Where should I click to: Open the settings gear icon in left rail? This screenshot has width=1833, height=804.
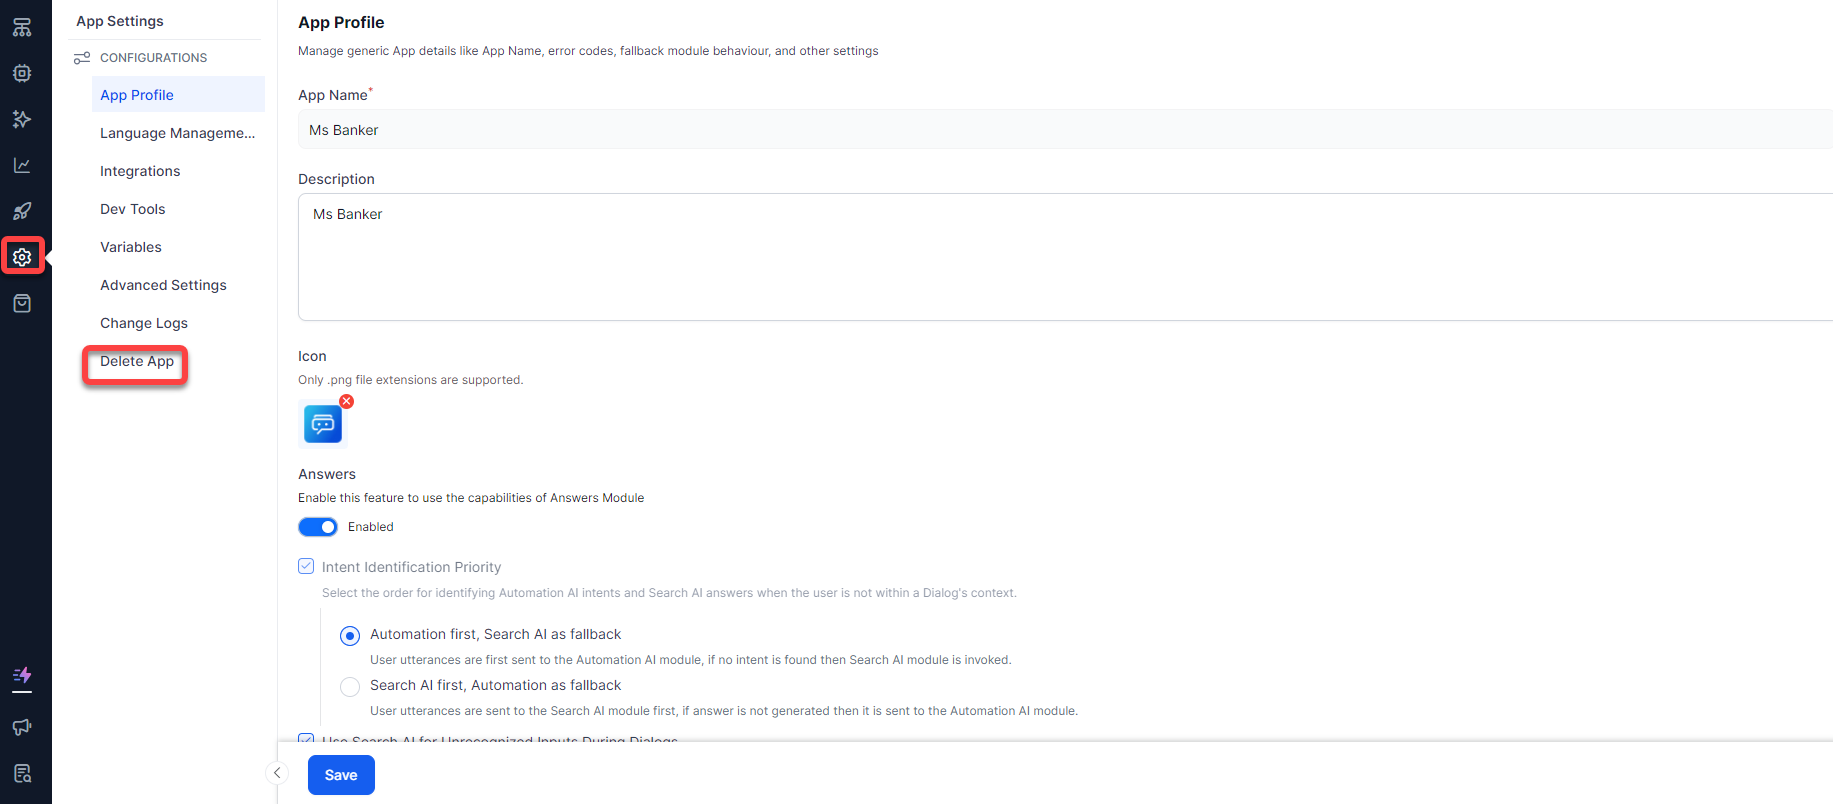click(22, 257)
